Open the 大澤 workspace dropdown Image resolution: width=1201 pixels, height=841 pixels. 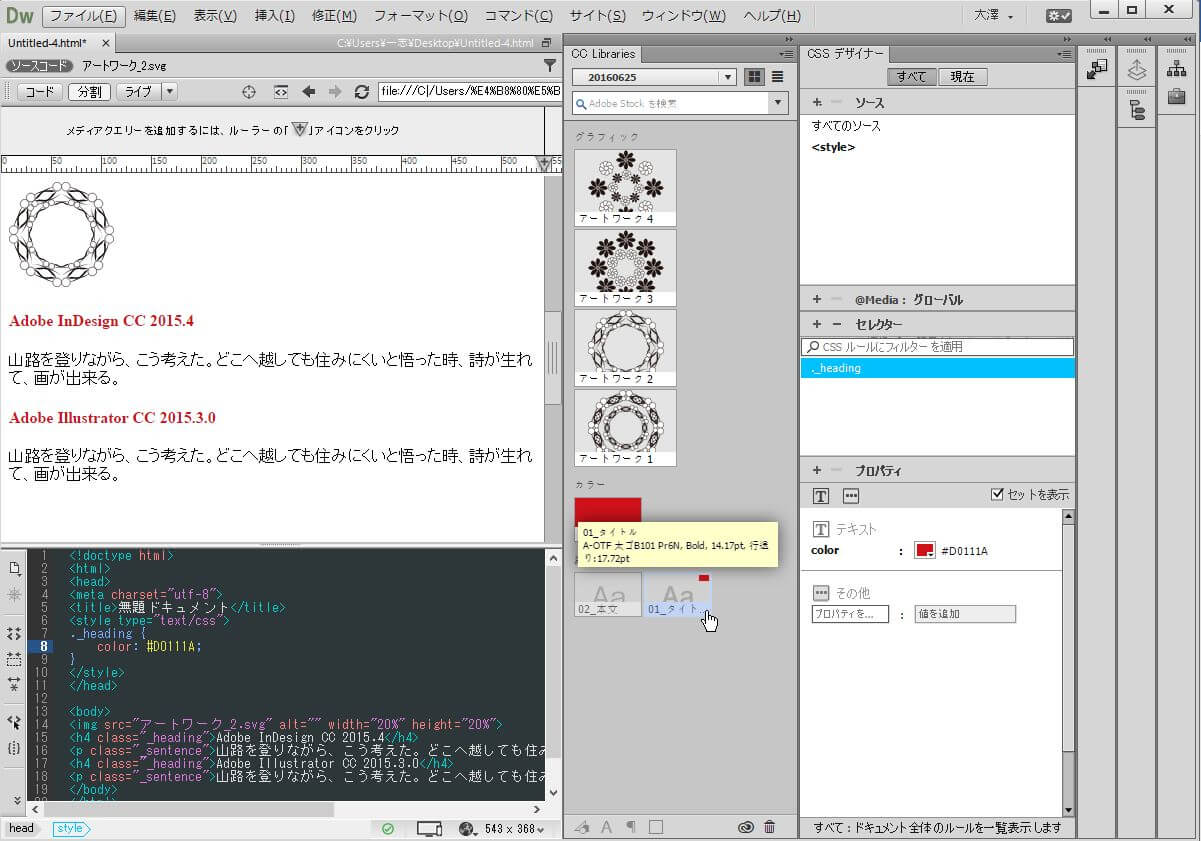pos(994,16)
